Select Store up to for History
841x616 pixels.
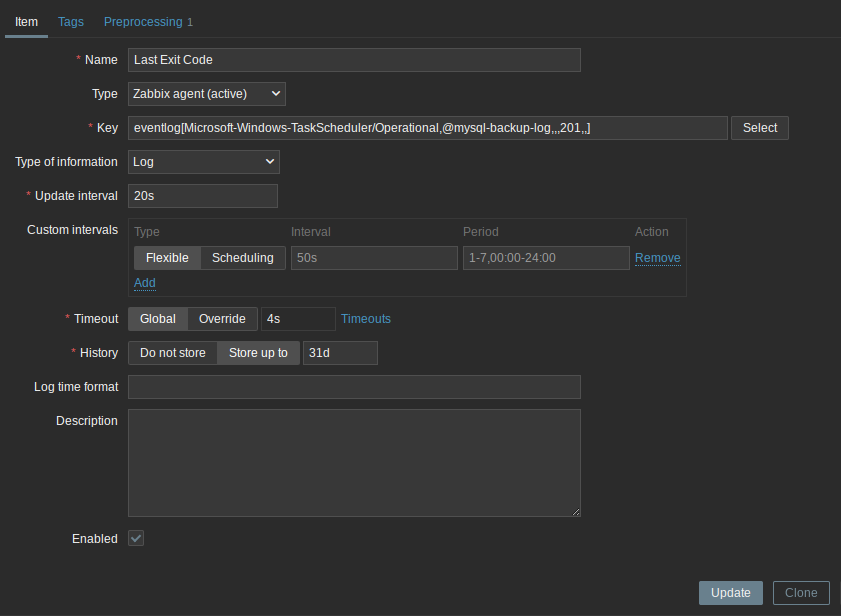pos(258,353)
